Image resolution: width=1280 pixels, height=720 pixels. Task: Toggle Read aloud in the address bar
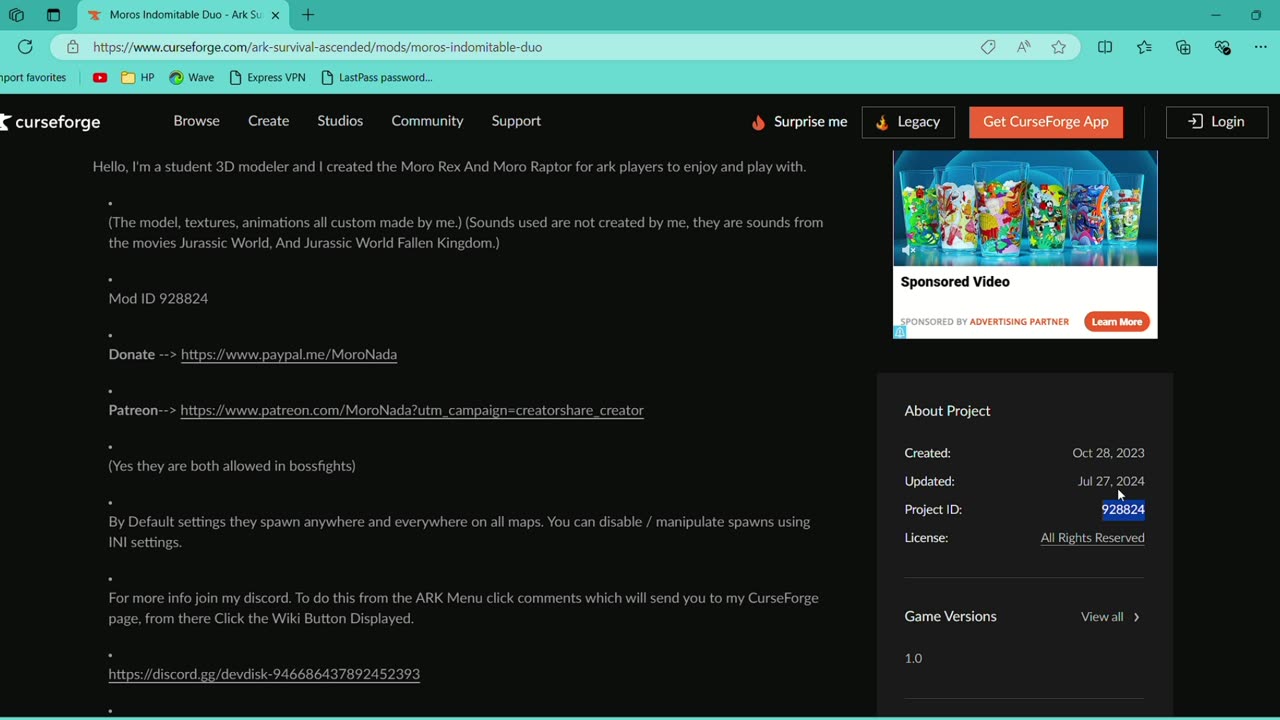[x=1023, y=47]
